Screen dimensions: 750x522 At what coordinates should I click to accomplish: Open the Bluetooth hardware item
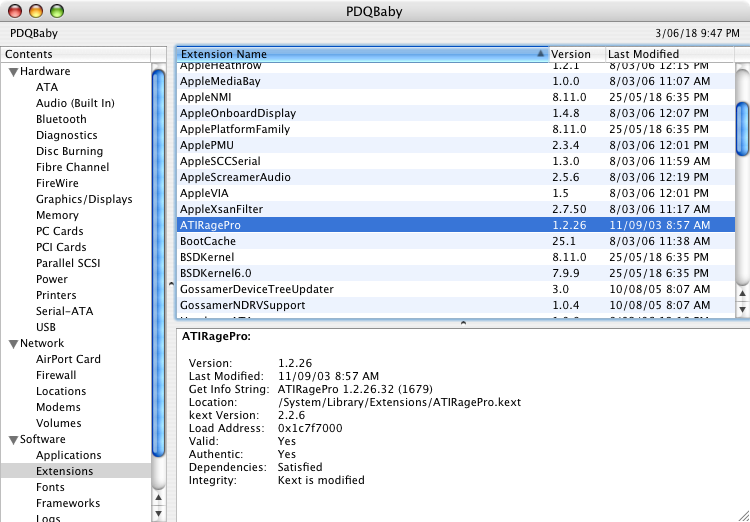(x=61, y=119)
